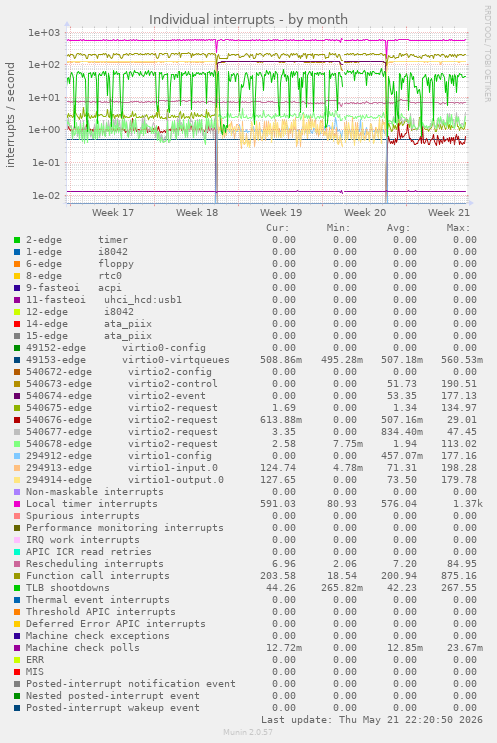This screenshot has width=497, height=743.
Task: Click the RRDTOOL / TOBI OETIKER vertical watermark
Action: pyautogui.click(x=488, y=53)
